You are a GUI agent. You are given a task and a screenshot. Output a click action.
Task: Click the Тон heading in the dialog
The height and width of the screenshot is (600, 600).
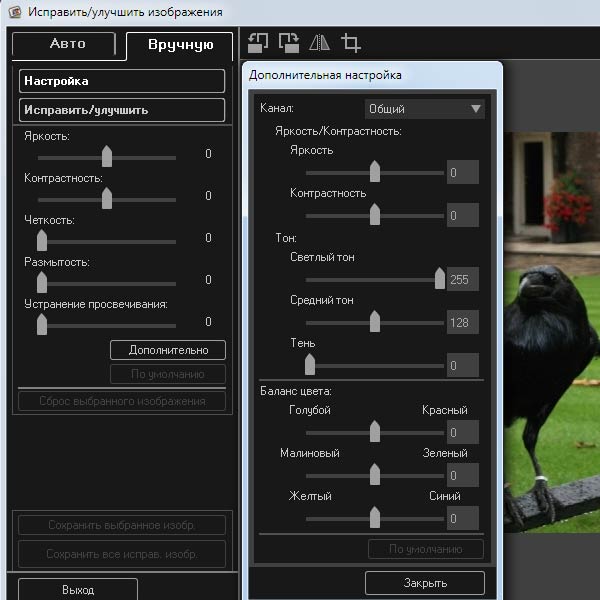[x=286, y=238]
